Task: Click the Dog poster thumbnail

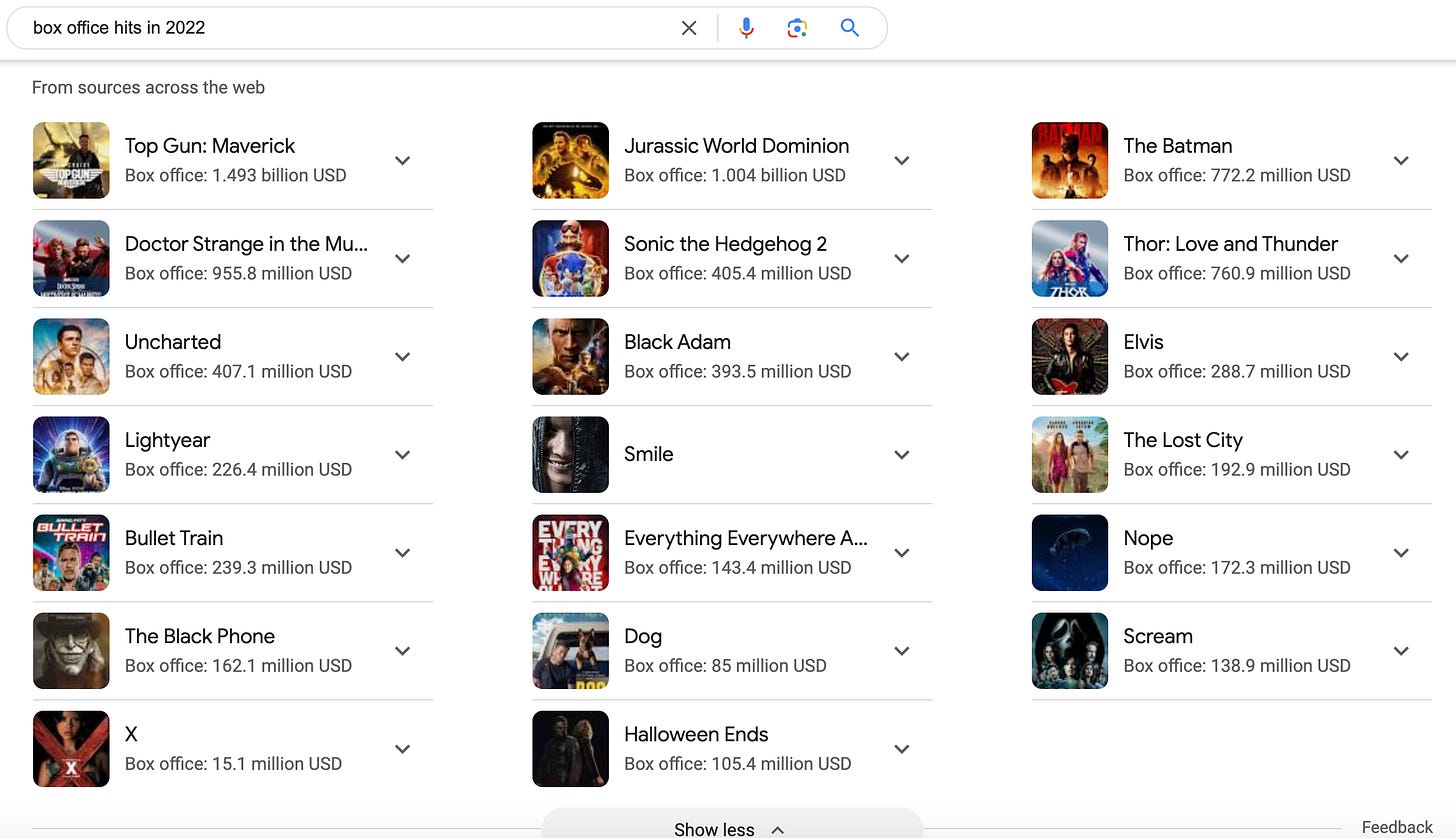Action: pos(570,650)
